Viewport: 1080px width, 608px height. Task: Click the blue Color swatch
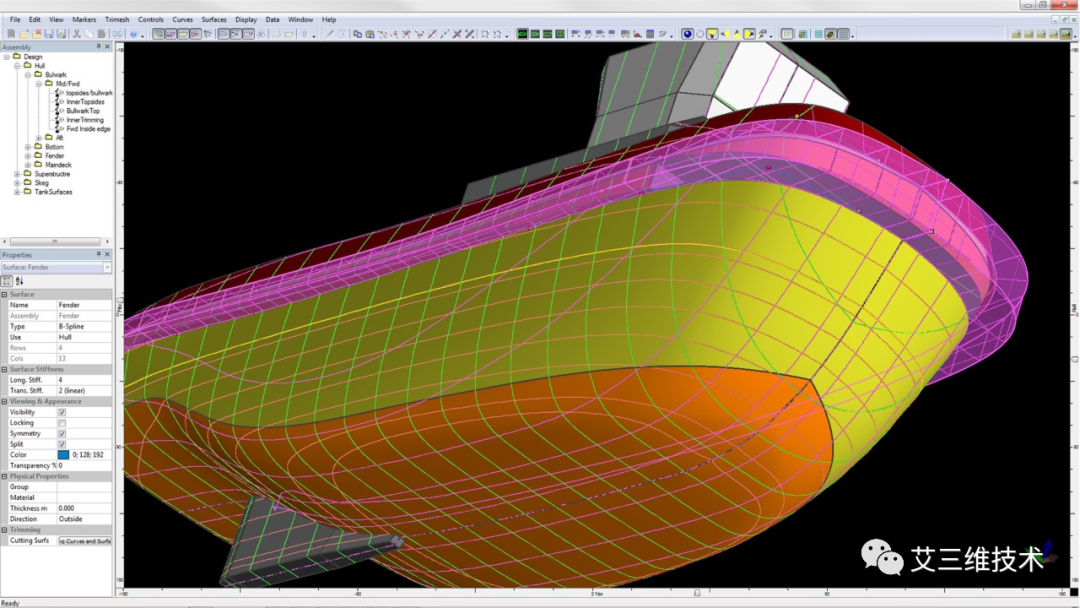63,455
